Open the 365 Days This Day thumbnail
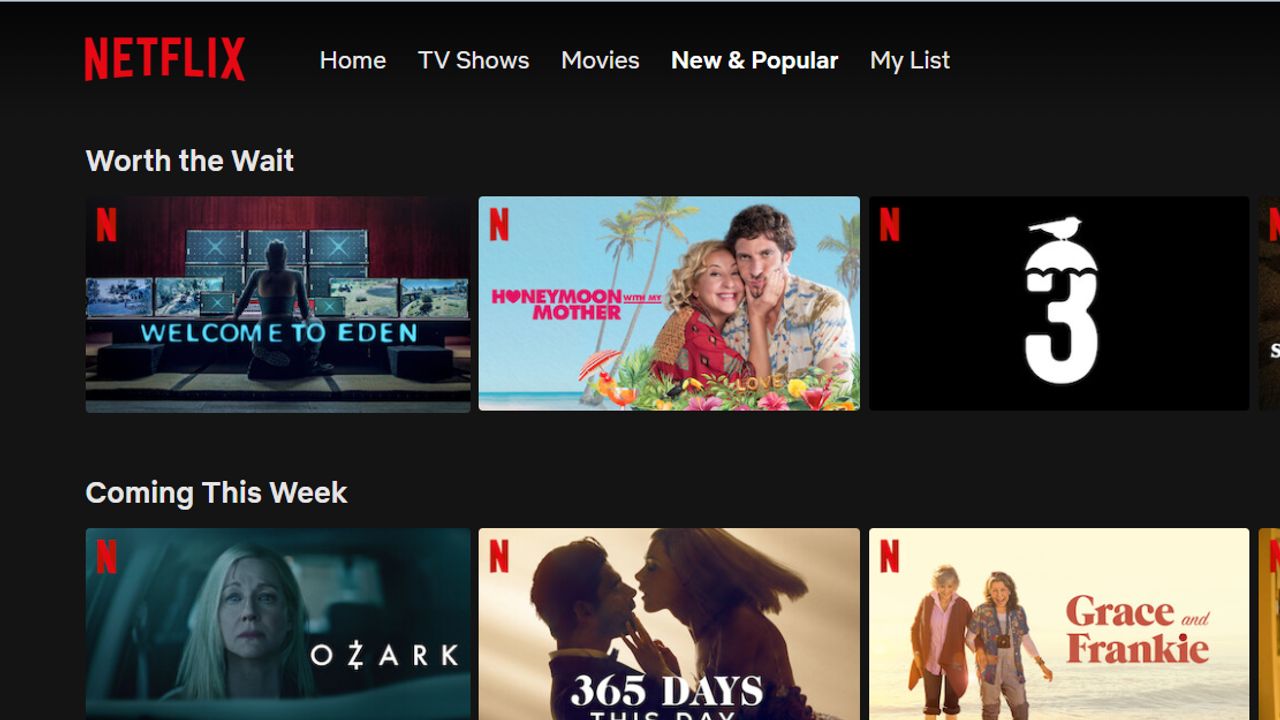The image size is (1280, 720). [669, 624]
